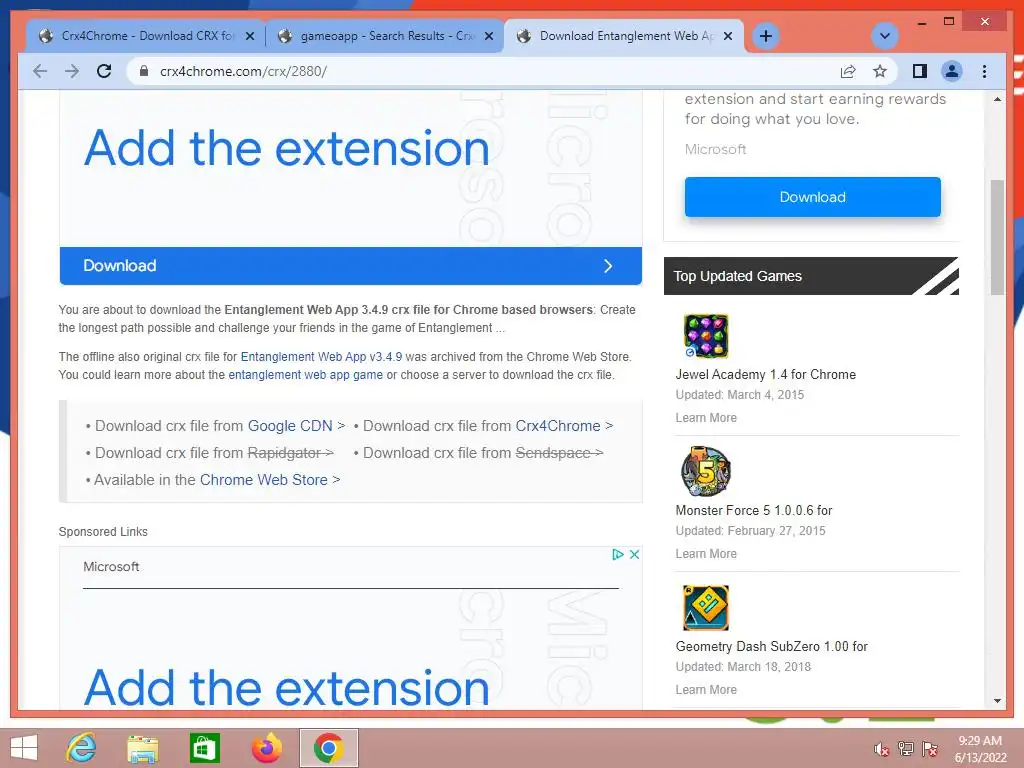This screenshot has height=768, width=1024.
Task: Reload the current page
Action: 104,71
